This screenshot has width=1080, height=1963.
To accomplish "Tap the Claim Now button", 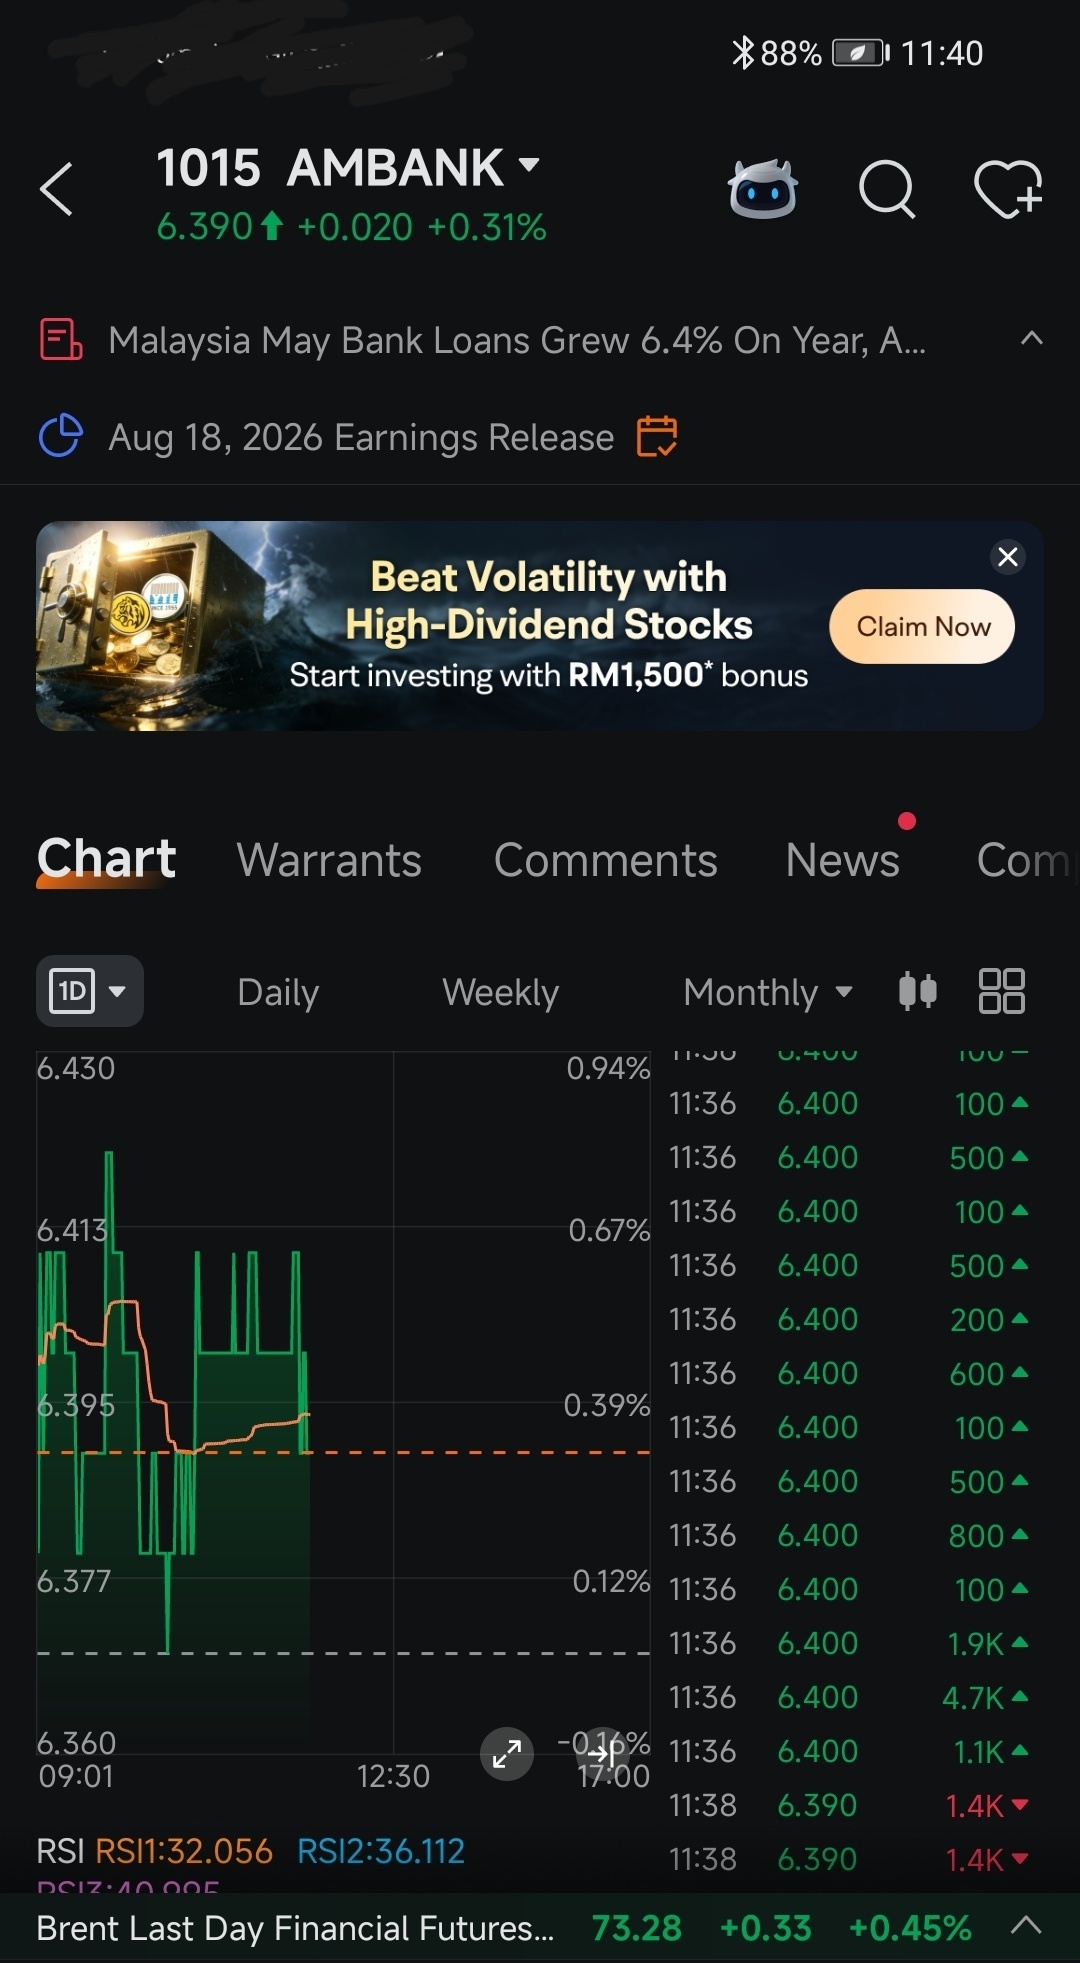I will point(923,626).
